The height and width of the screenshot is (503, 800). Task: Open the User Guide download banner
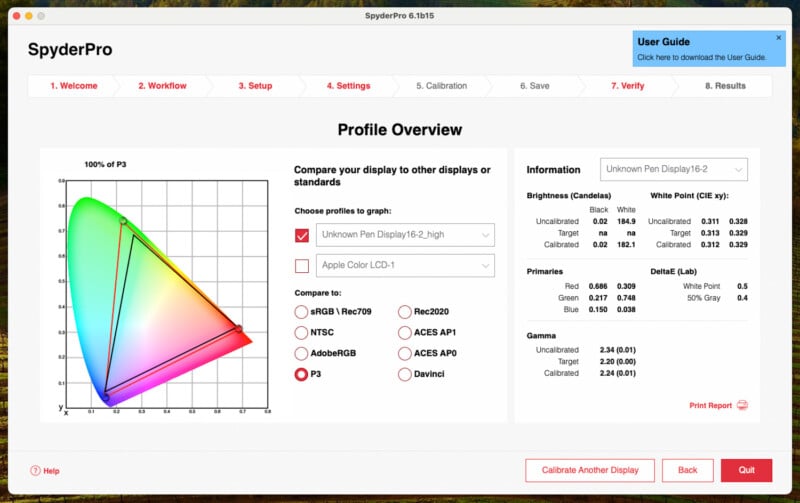(709, 48)
